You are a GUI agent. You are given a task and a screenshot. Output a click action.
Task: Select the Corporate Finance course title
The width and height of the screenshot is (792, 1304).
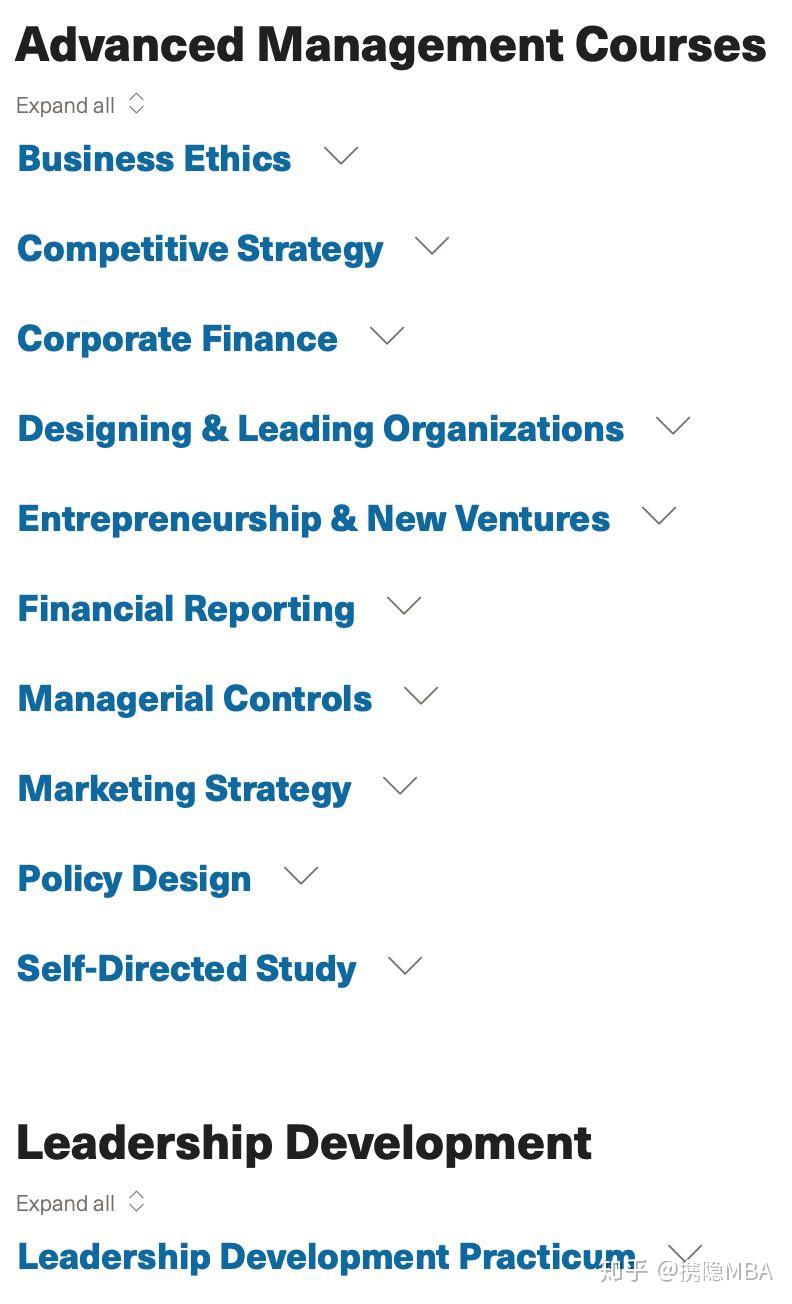(x=178, y=339)
